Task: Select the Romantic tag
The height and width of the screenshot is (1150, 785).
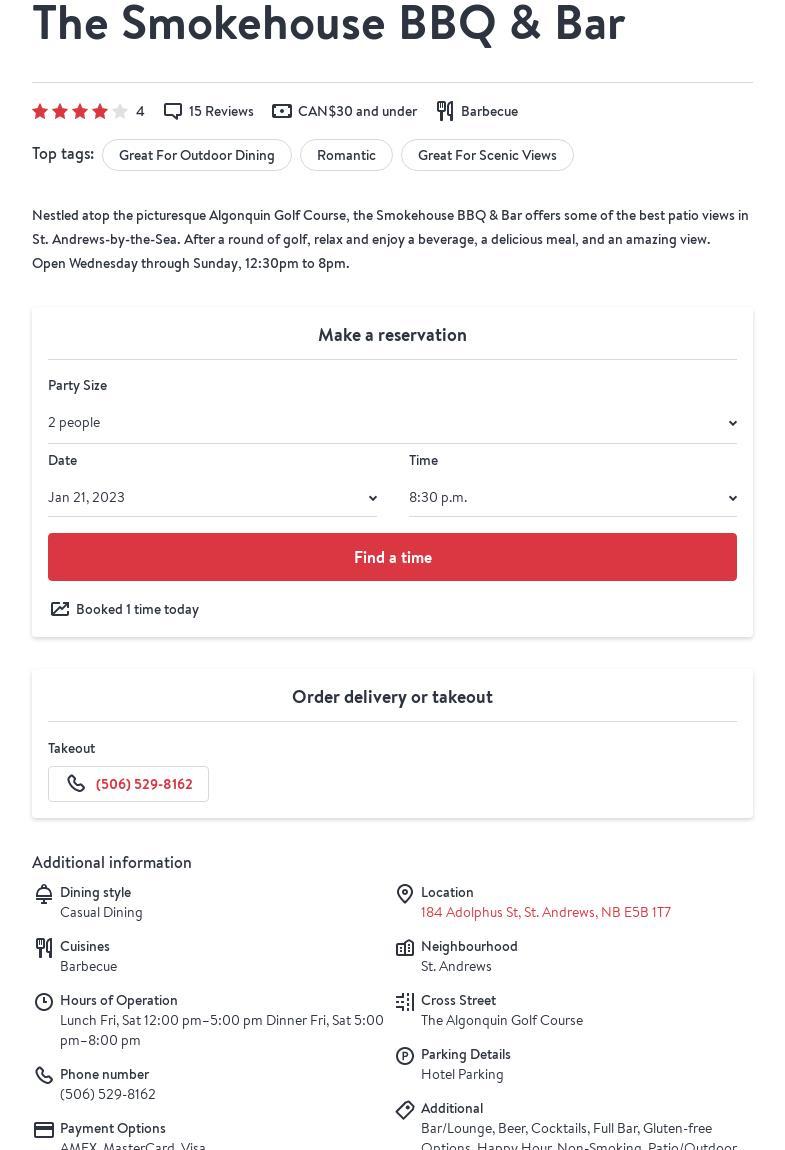Action: pyautogui.click(x=346, y=155)
